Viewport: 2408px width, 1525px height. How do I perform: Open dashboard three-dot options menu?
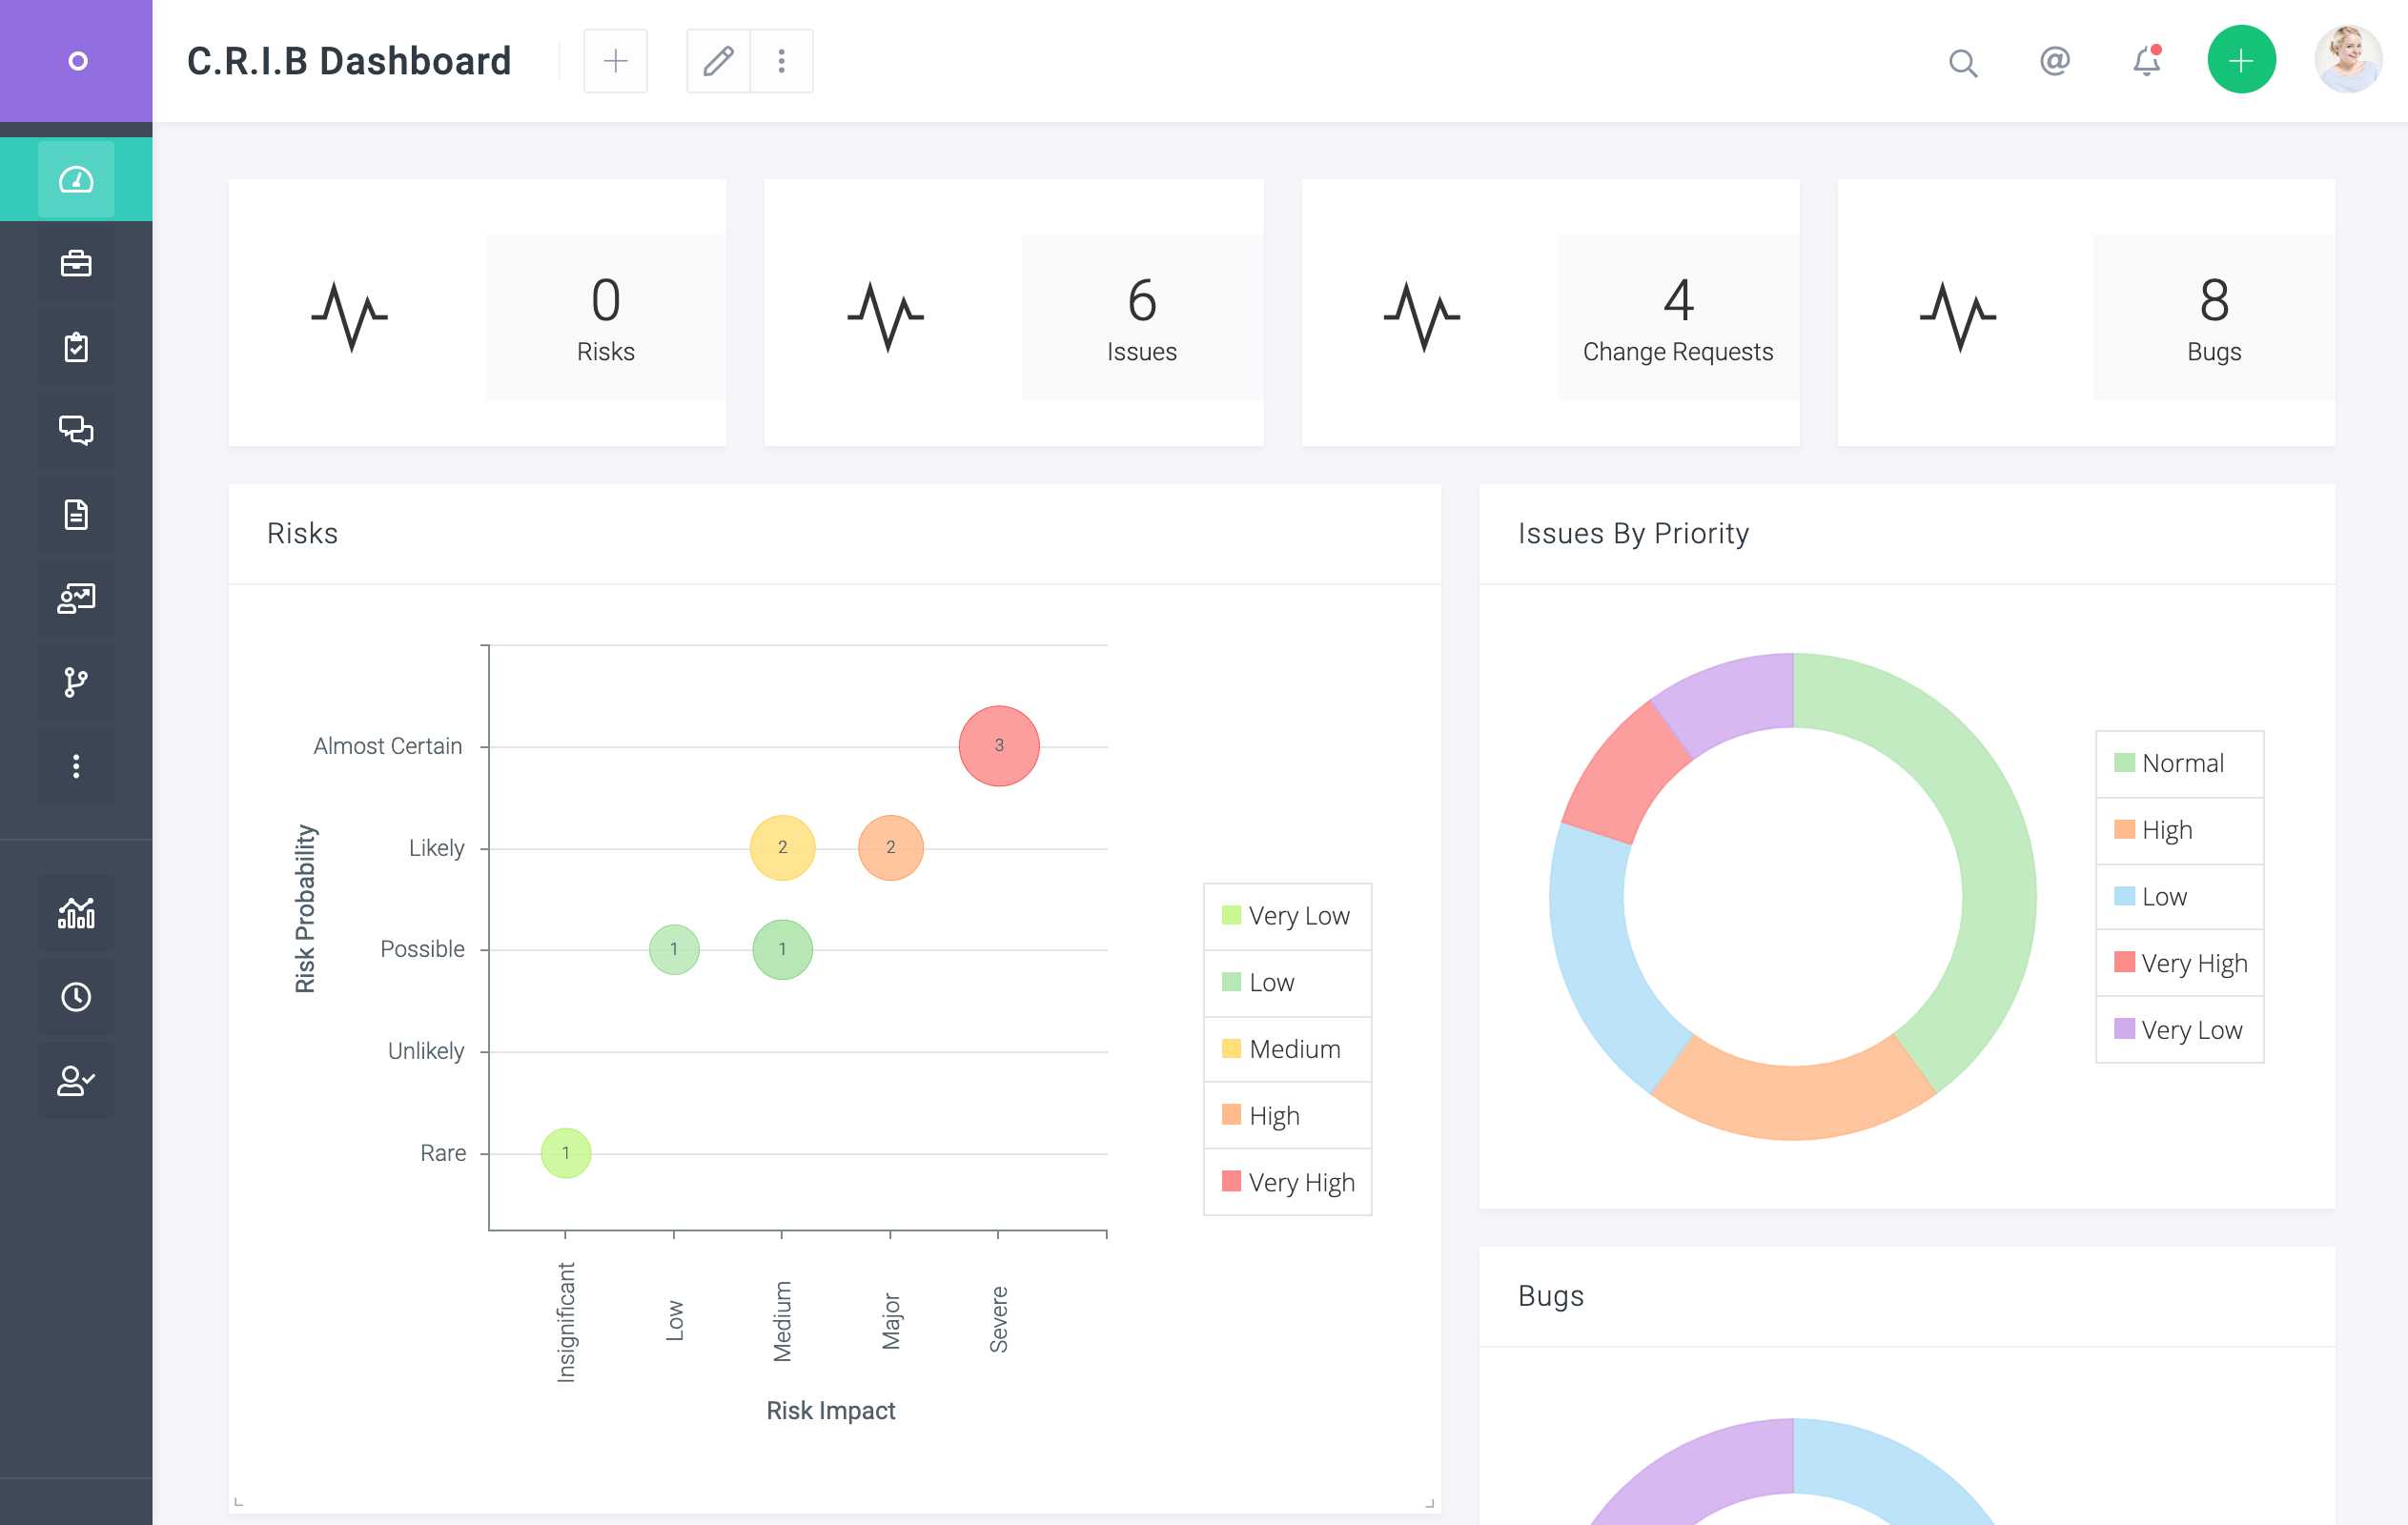point(781,62)
